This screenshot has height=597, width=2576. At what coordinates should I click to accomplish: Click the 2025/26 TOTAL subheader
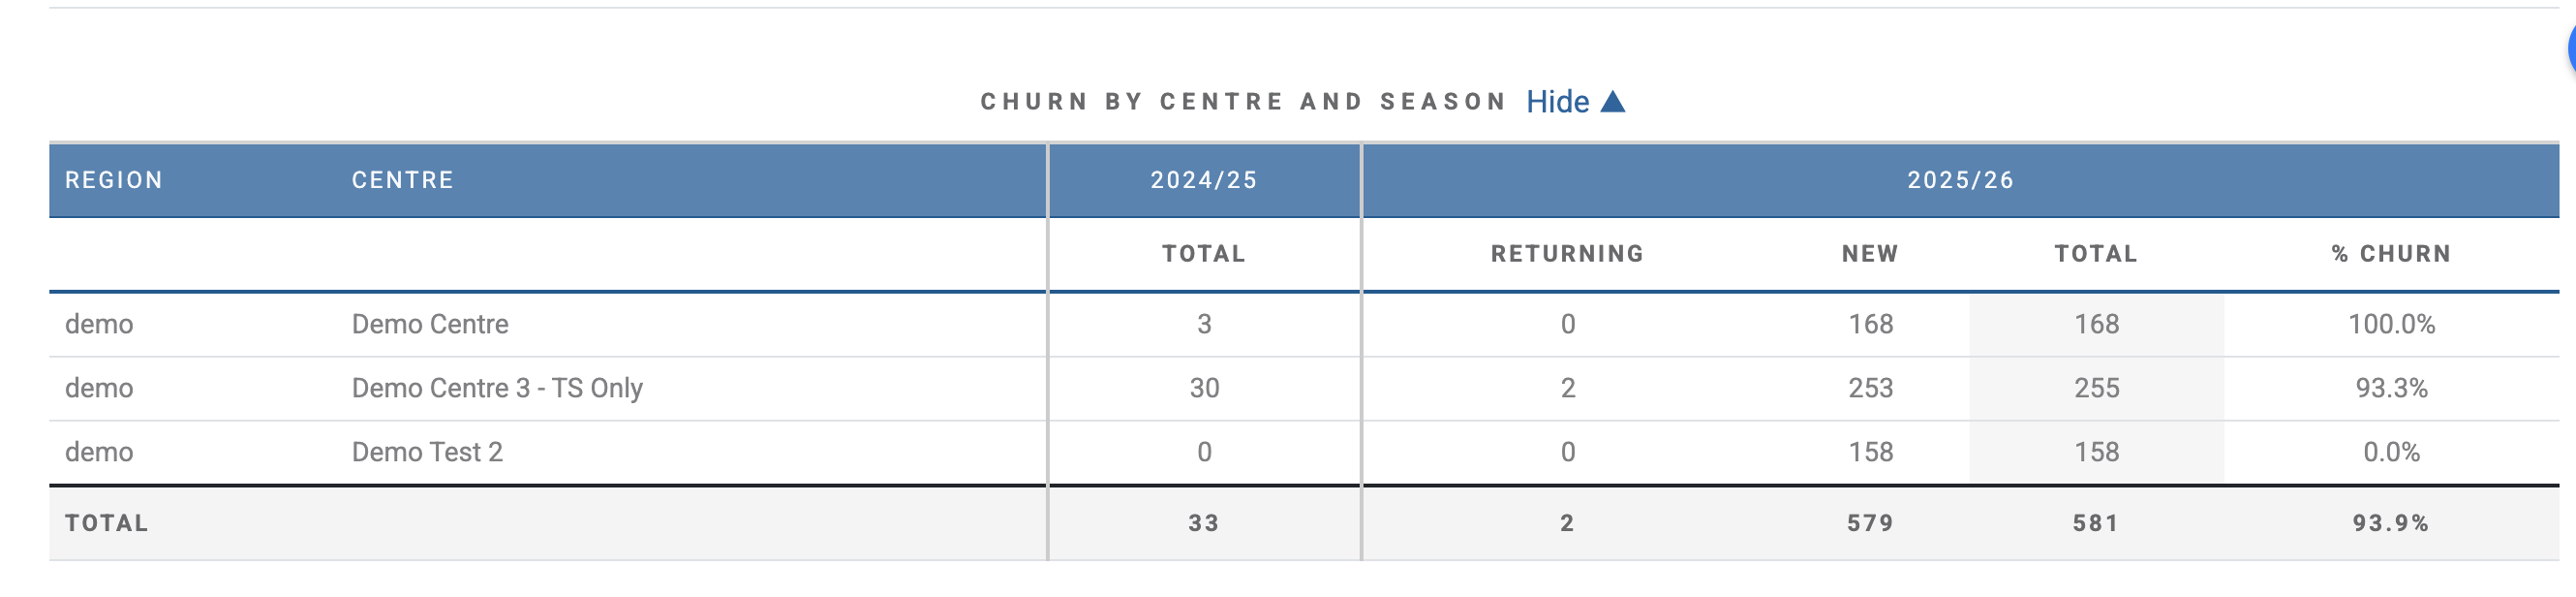coord(2096,254)
